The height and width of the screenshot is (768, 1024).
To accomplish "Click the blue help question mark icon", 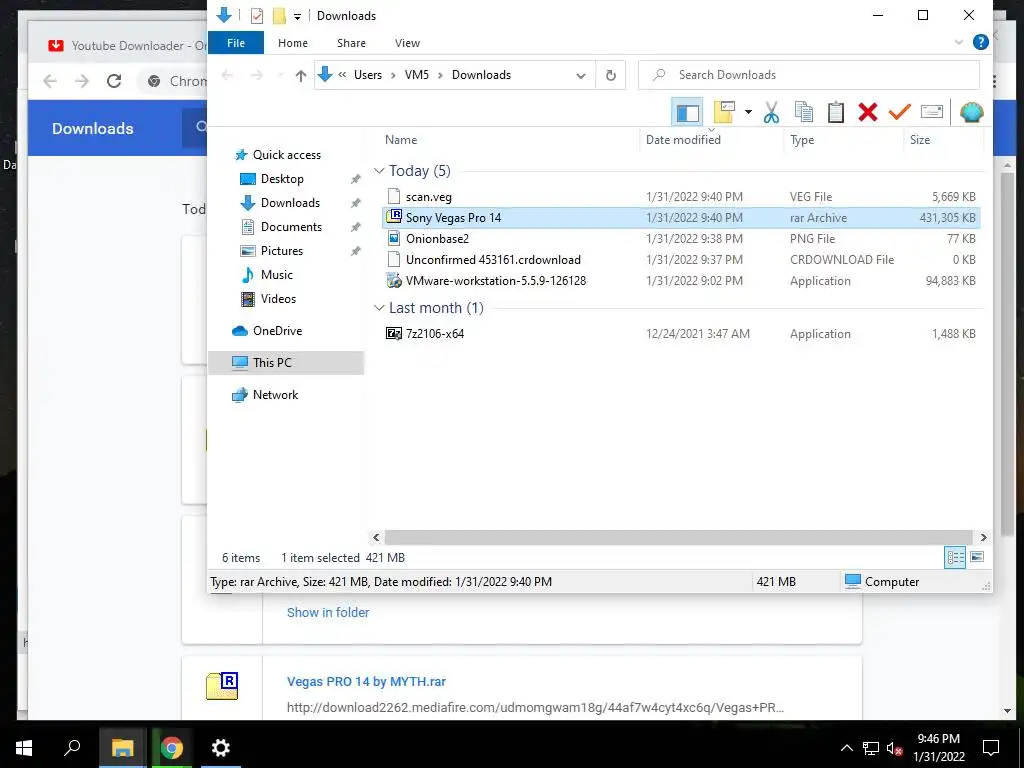I will (x=980, y=42).
